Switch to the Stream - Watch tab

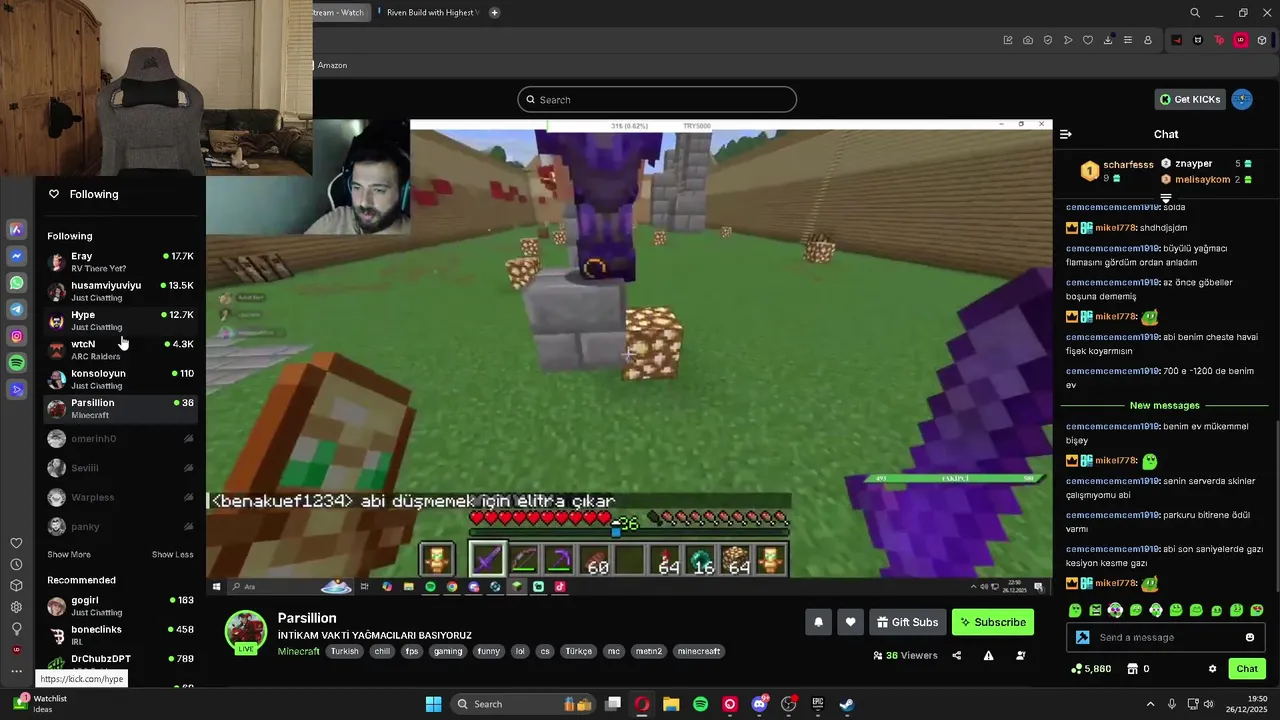pyautogui.click(x=341, y=13)
